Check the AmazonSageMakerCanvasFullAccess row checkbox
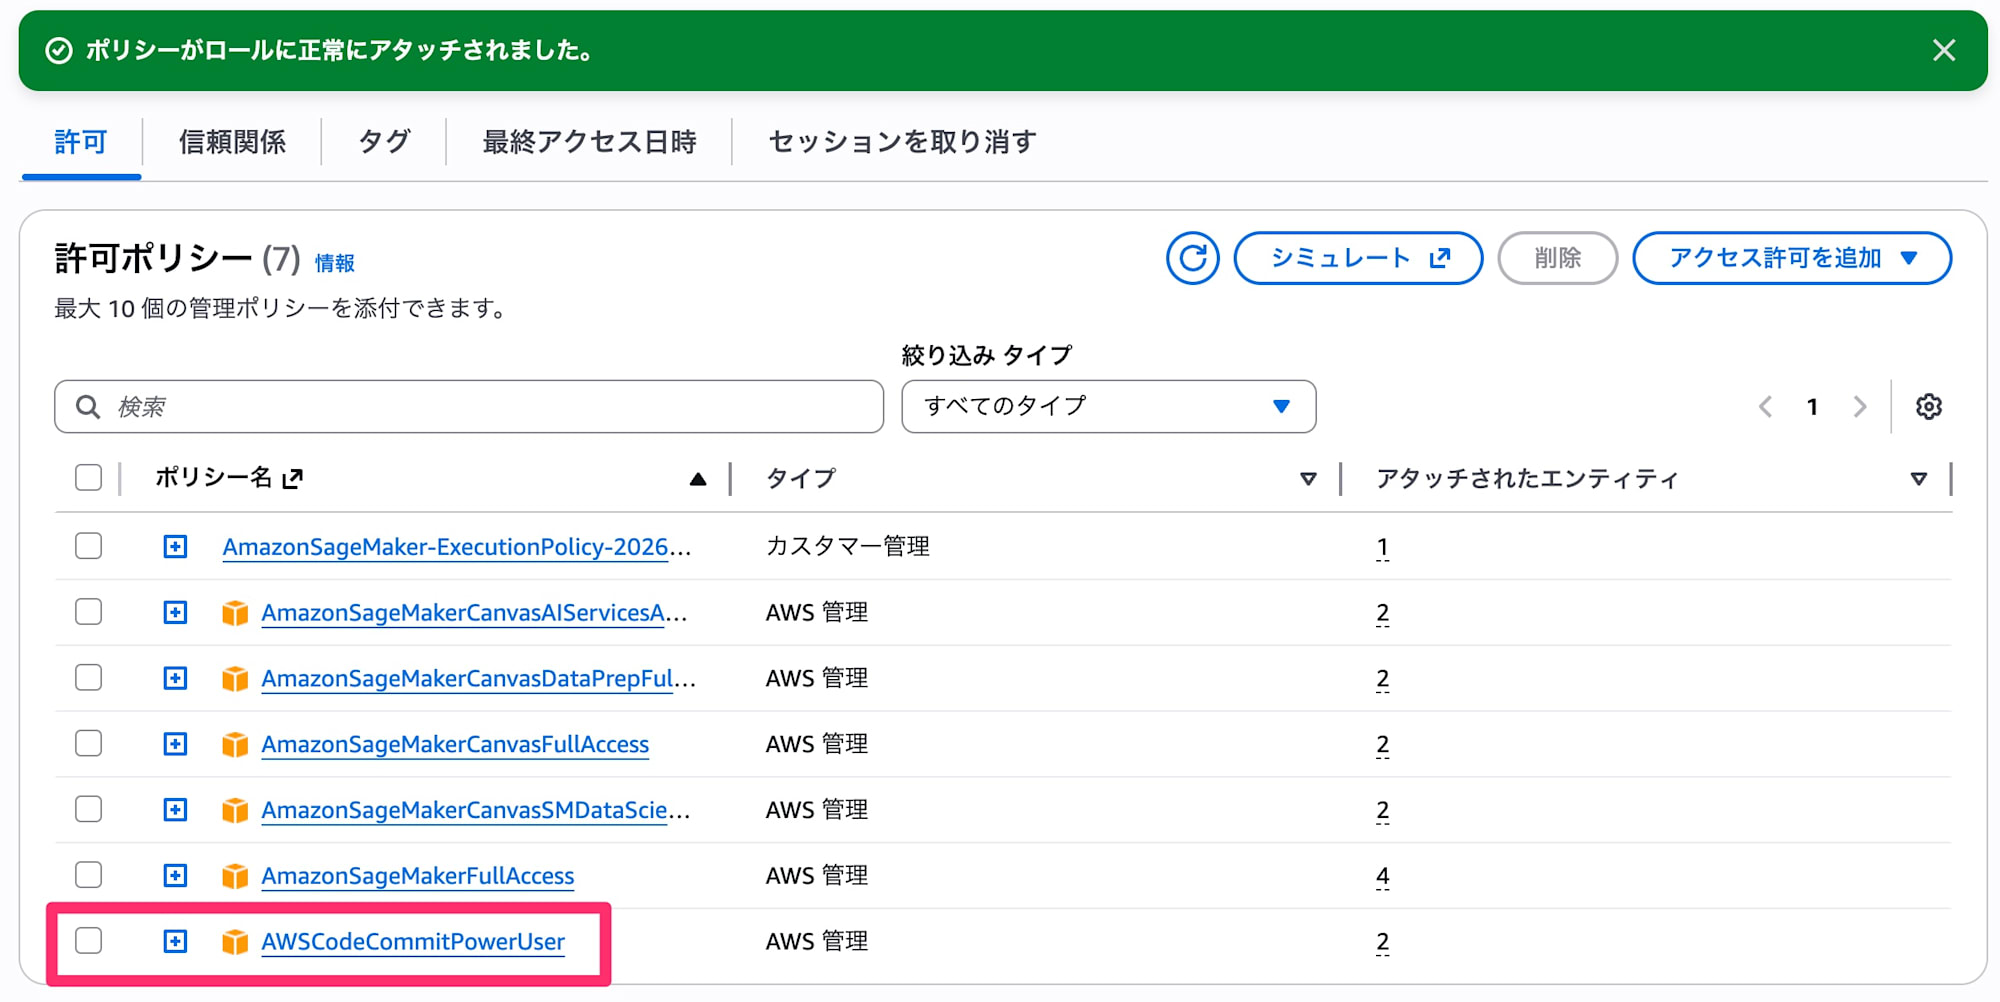 89,744
